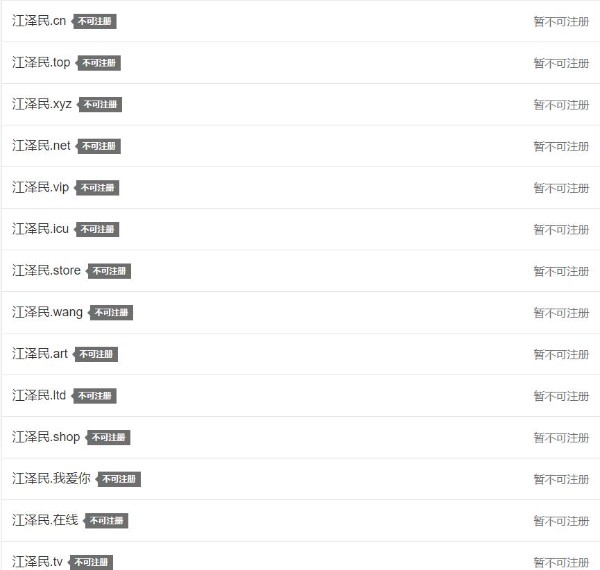Click the 不可注册 badge by the .tv domain
Viewport: 600px width, 570px height.
pyautogui.click(x=91, y=563)
